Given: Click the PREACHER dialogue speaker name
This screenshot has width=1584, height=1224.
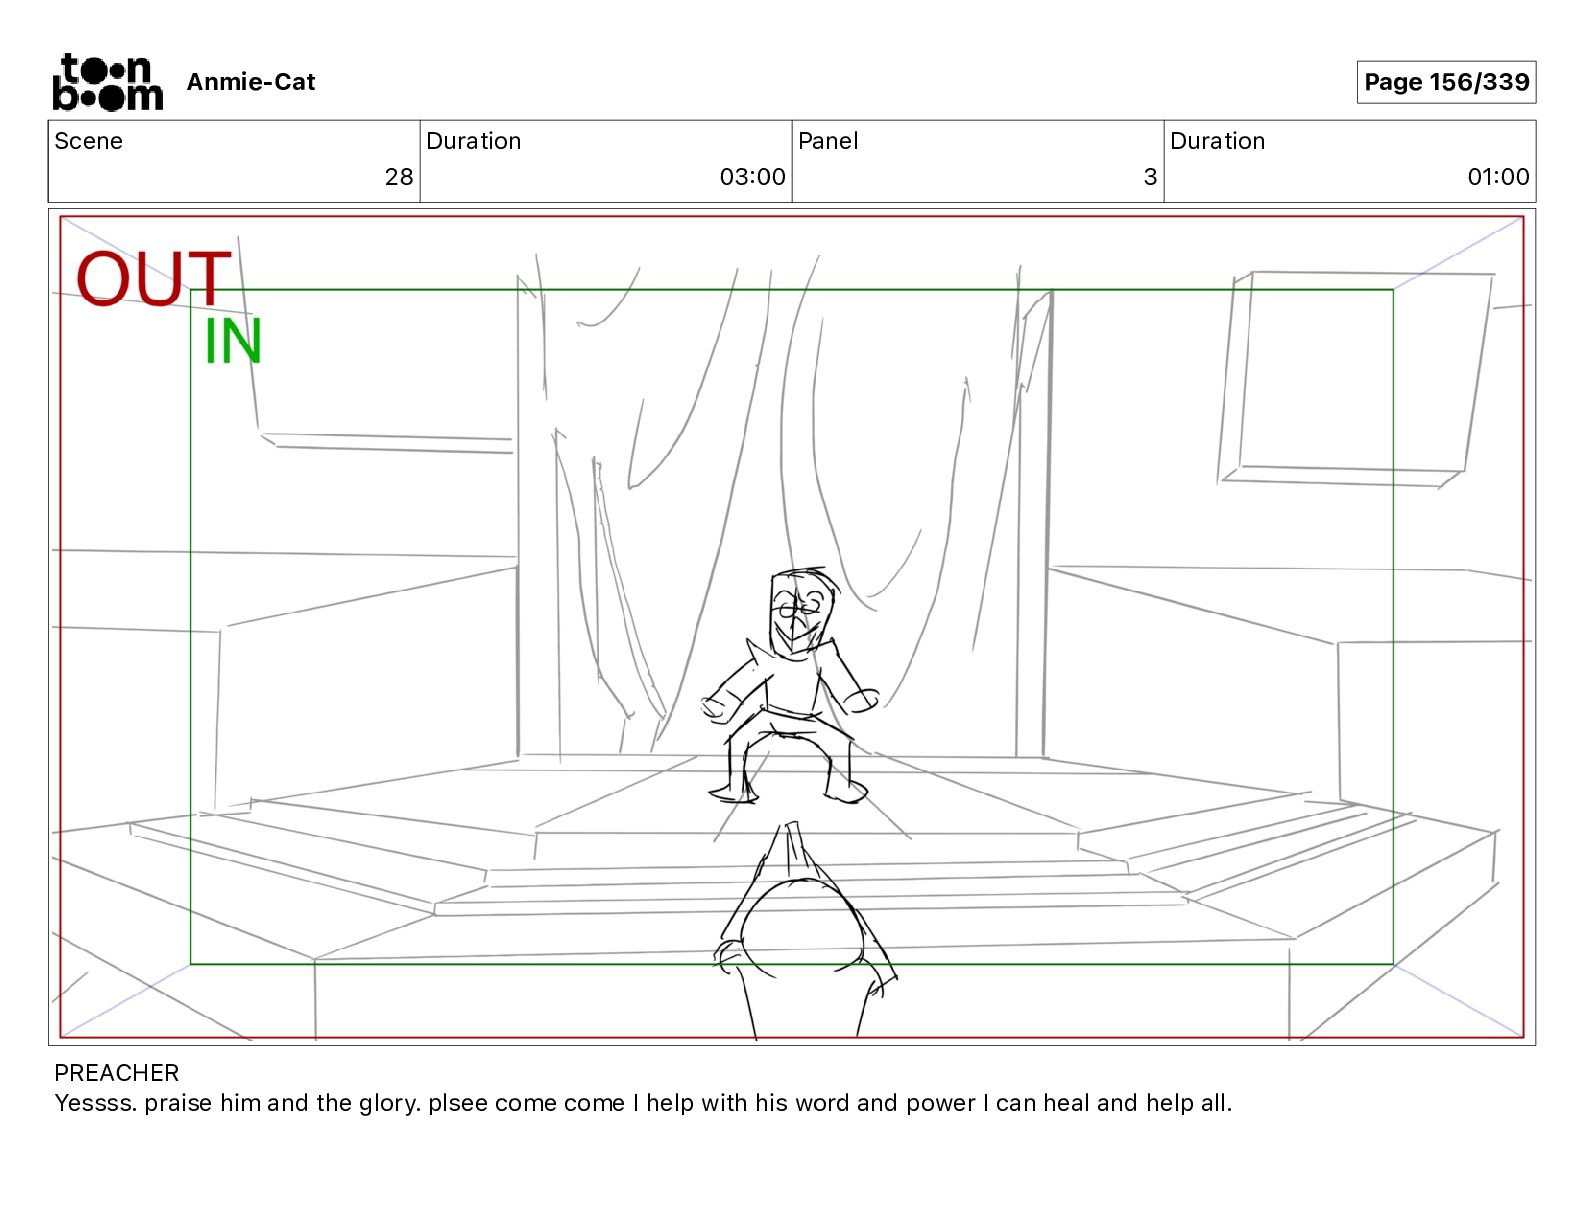Looking at the screenshot, I should [117, 1073].
